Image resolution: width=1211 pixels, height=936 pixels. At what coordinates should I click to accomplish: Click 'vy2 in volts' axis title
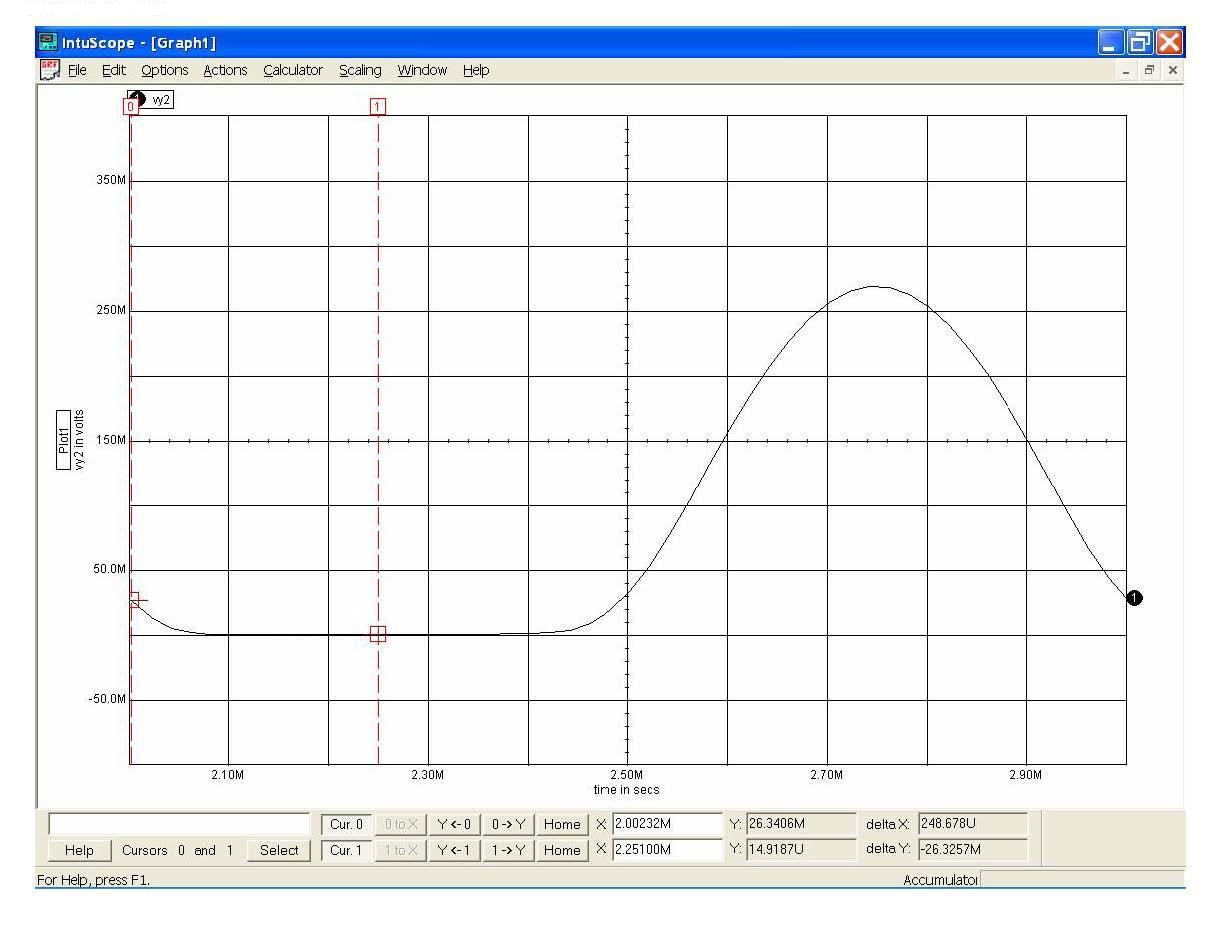coord(79,440)
